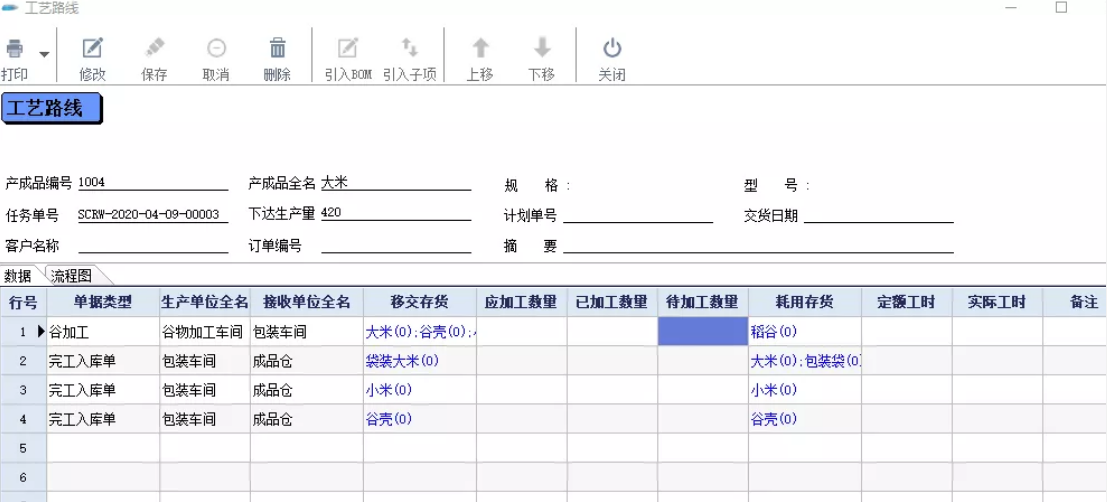Click the 行号 column header
The height and width of the screenshot is (502, 1107).
coord(23,302)
